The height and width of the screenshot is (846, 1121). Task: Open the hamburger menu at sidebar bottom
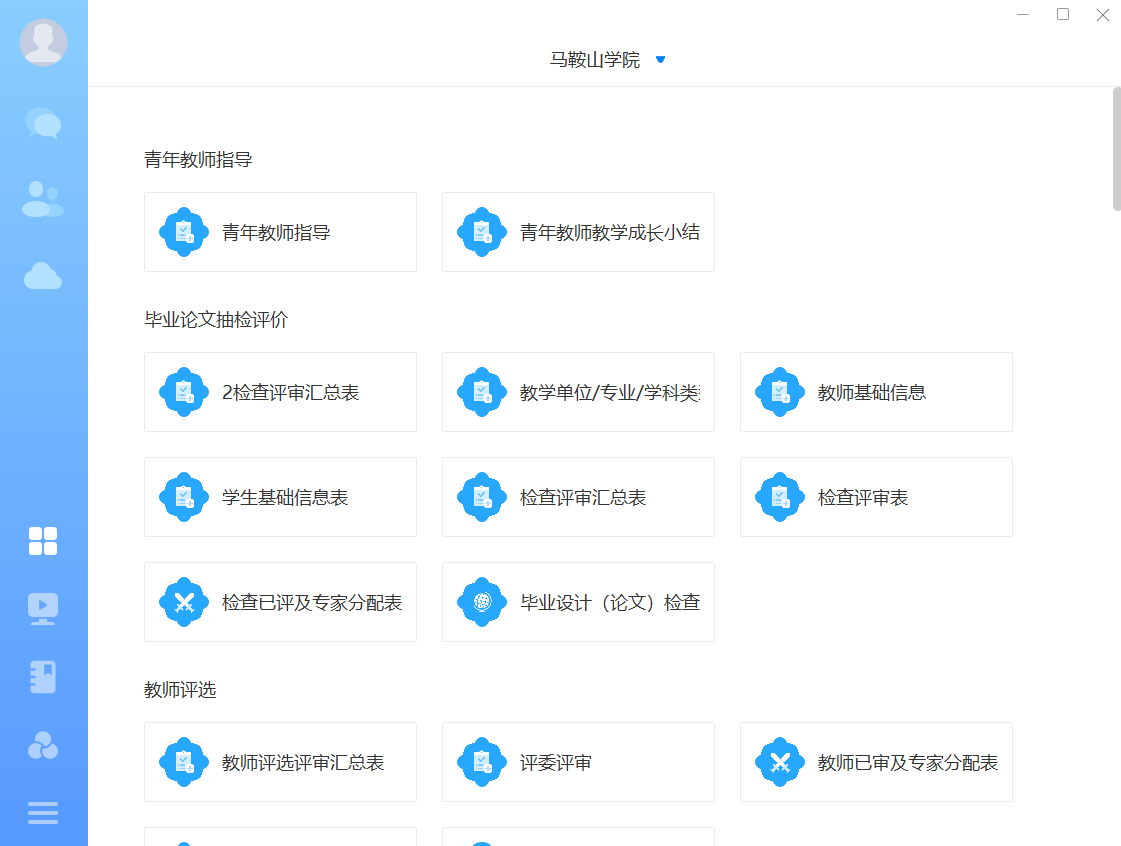coord(43,813)
